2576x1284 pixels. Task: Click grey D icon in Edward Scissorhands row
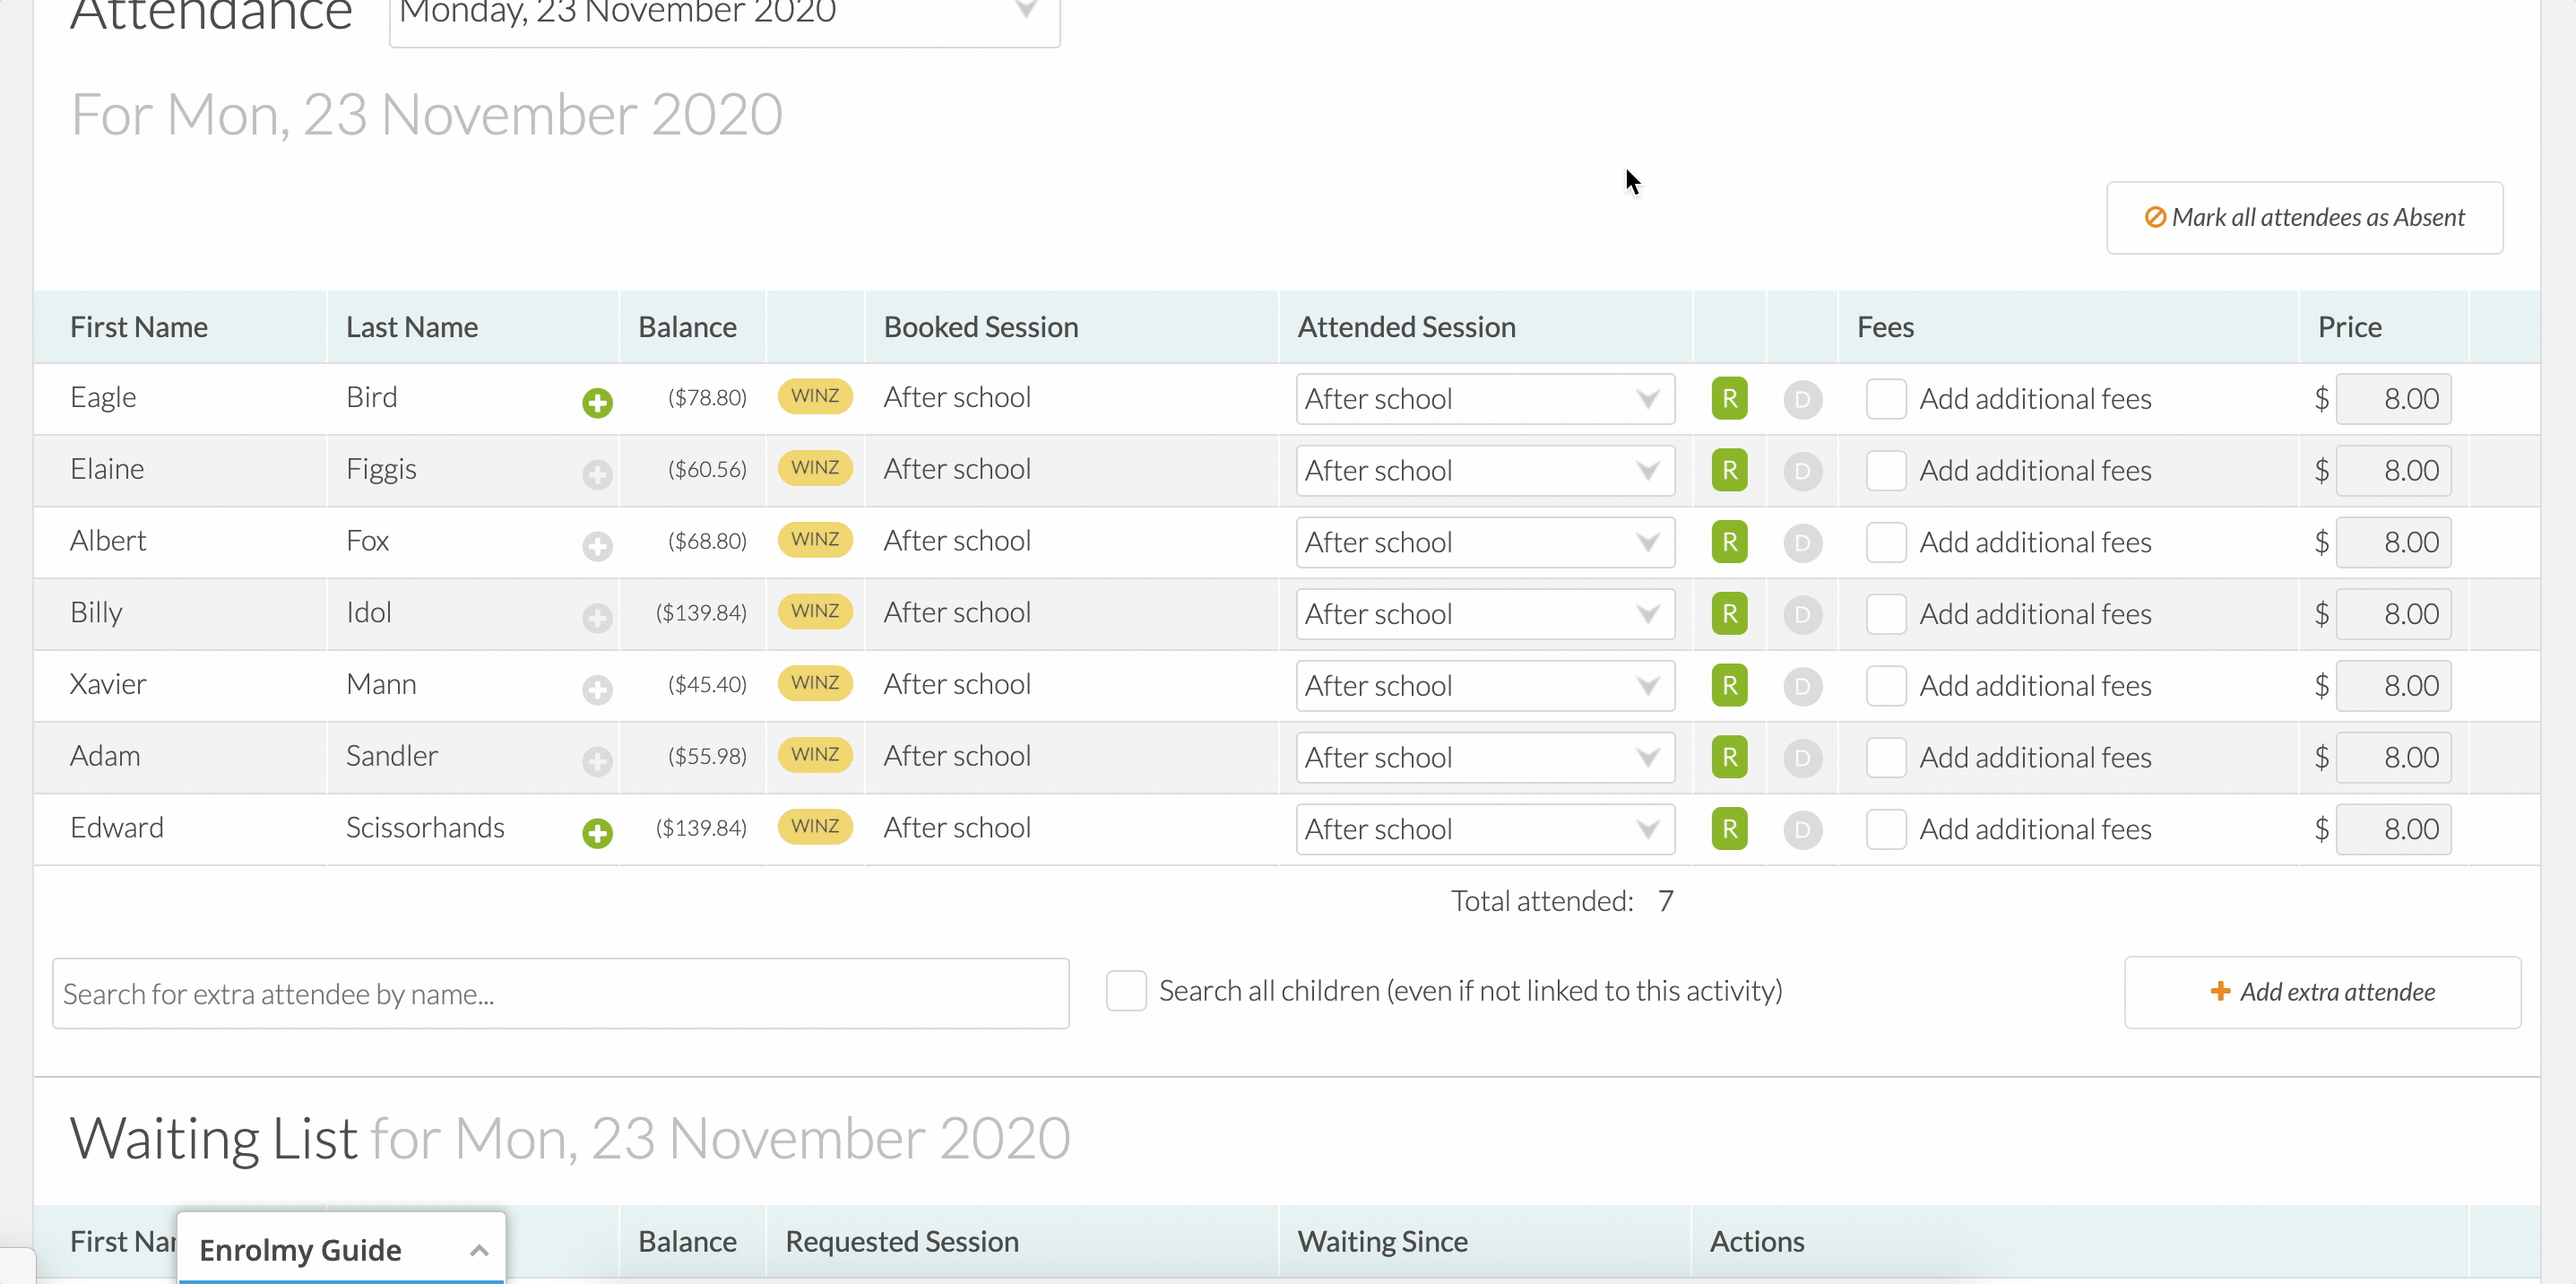[1802, 830]
